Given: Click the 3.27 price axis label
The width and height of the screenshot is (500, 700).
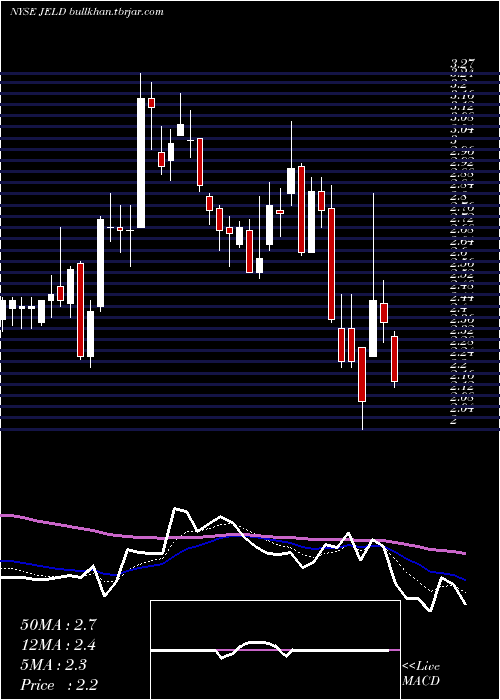Looking at the screenshot, I should click(x=462, y=65).
